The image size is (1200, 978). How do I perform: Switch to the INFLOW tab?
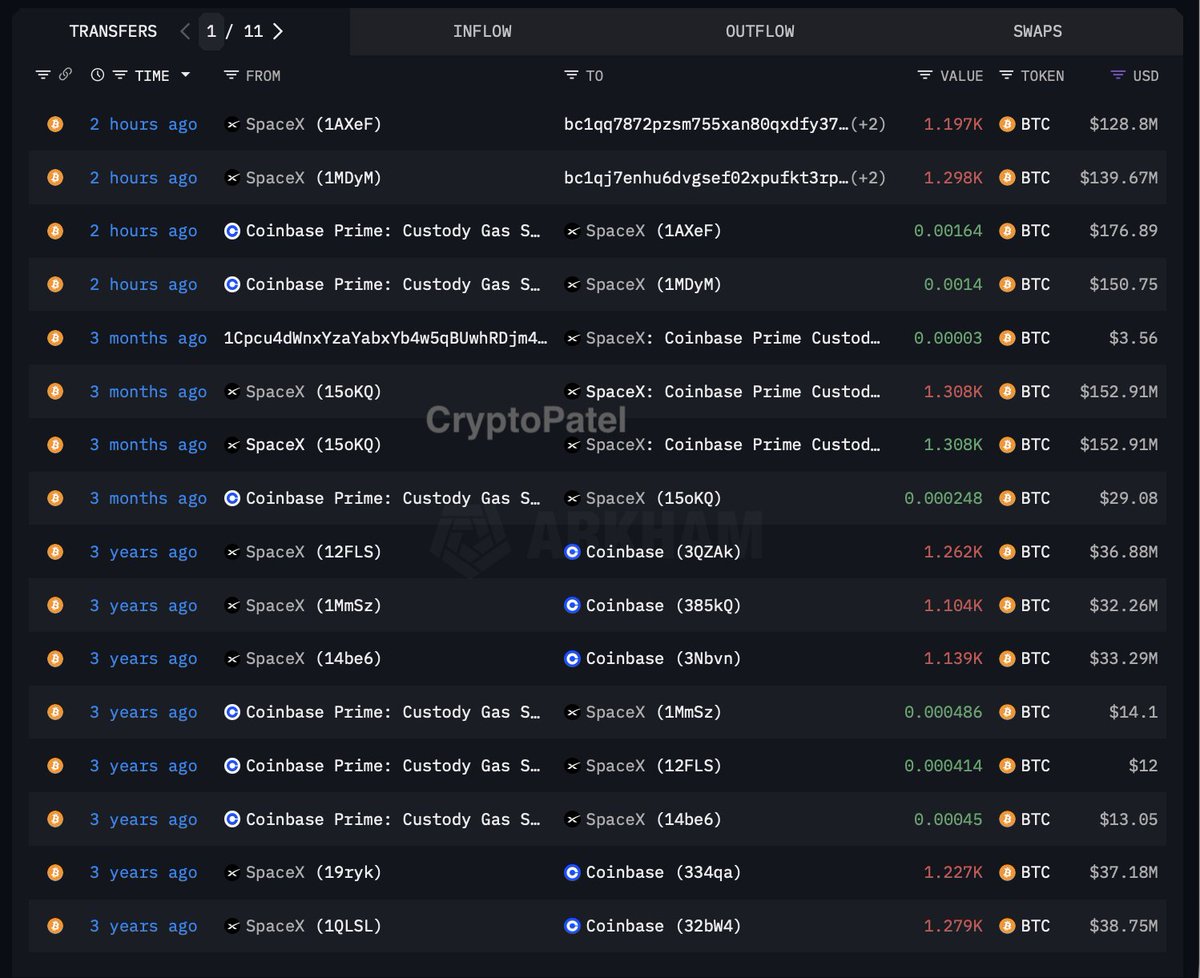click(x=482, y=31)
